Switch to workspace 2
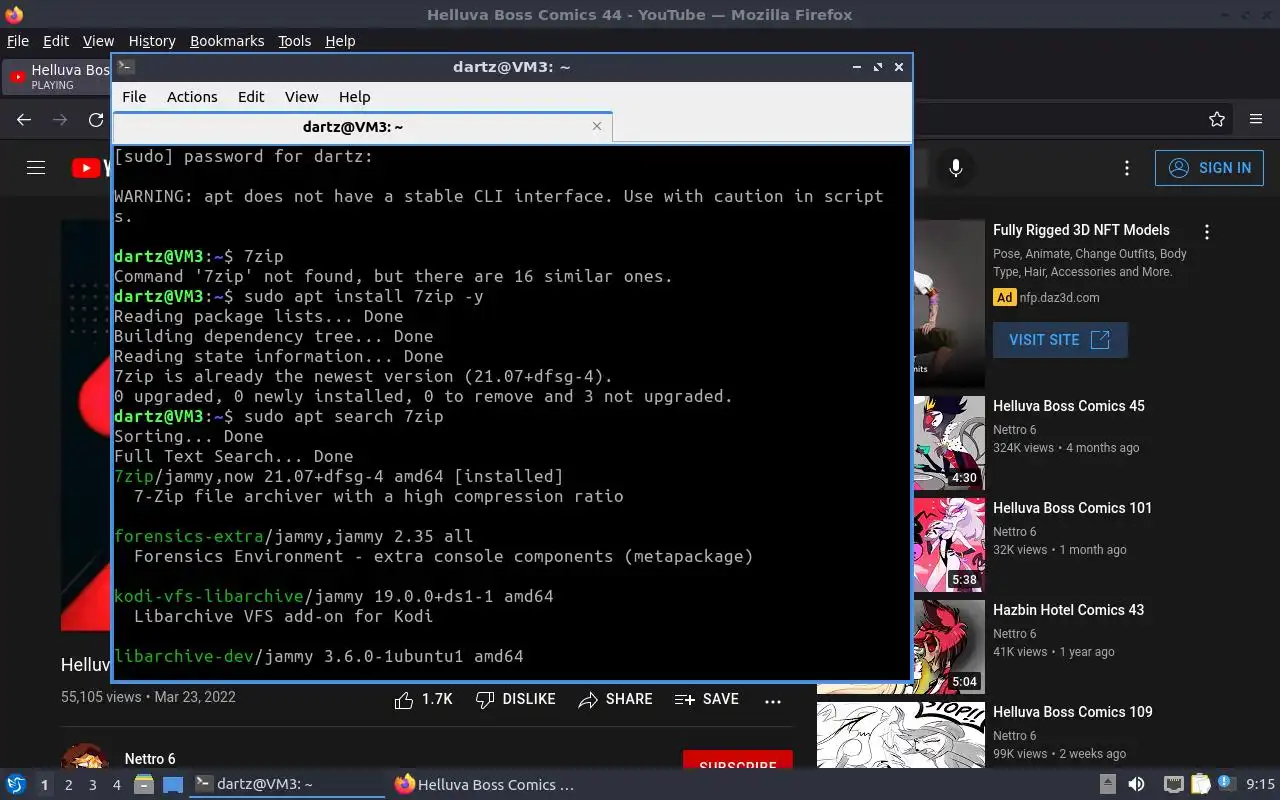 tap(69, 785)
